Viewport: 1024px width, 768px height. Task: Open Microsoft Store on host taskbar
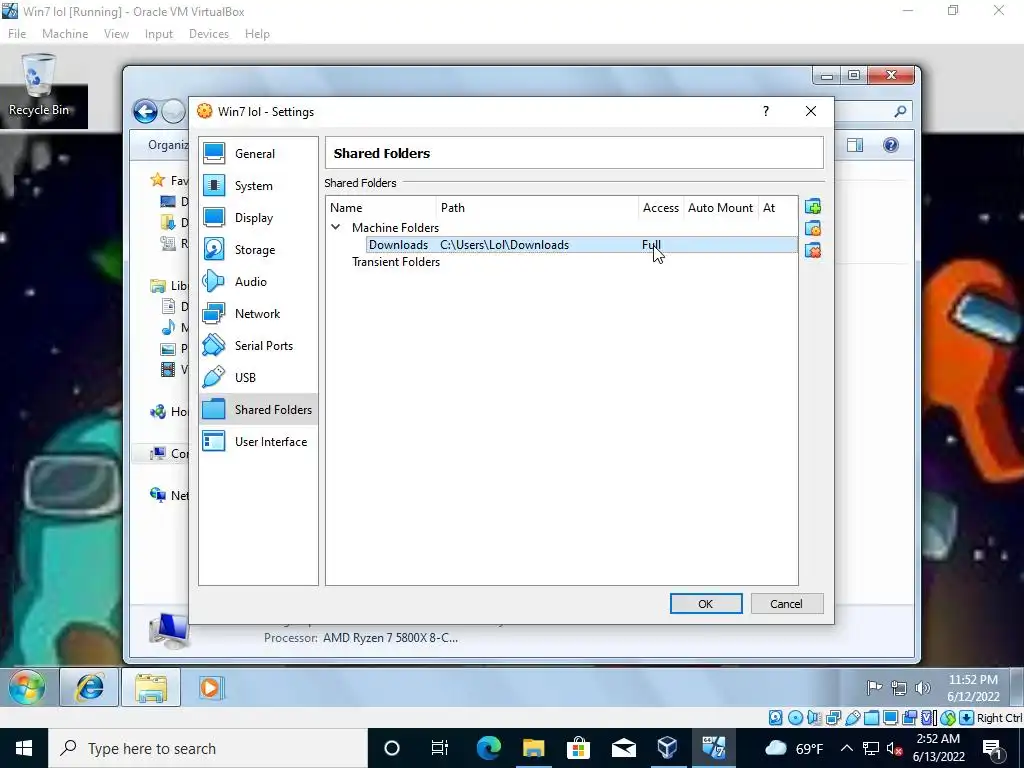pos(578,748)
